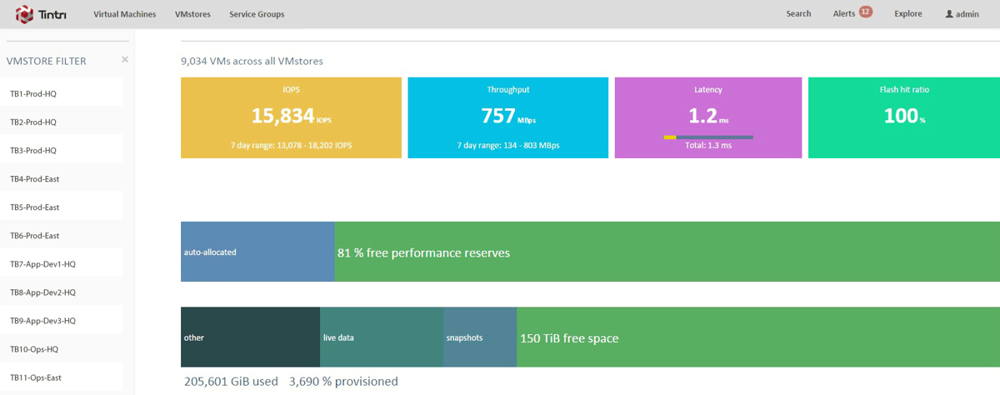Click '9,034 VMs across all VMstores' text
This screenshot has width=1000, height=395.
pyautogui.click(x=252, y=61)
